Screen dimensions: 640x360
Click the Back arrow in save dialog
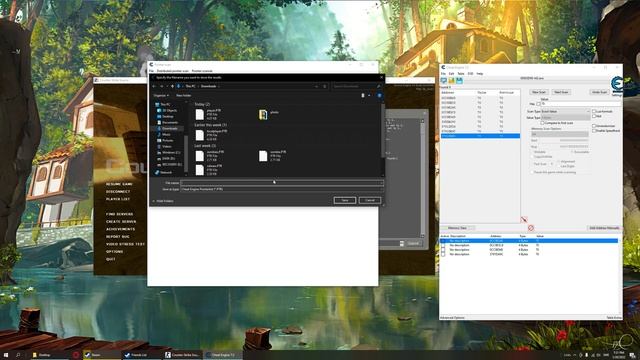(154, 86)
